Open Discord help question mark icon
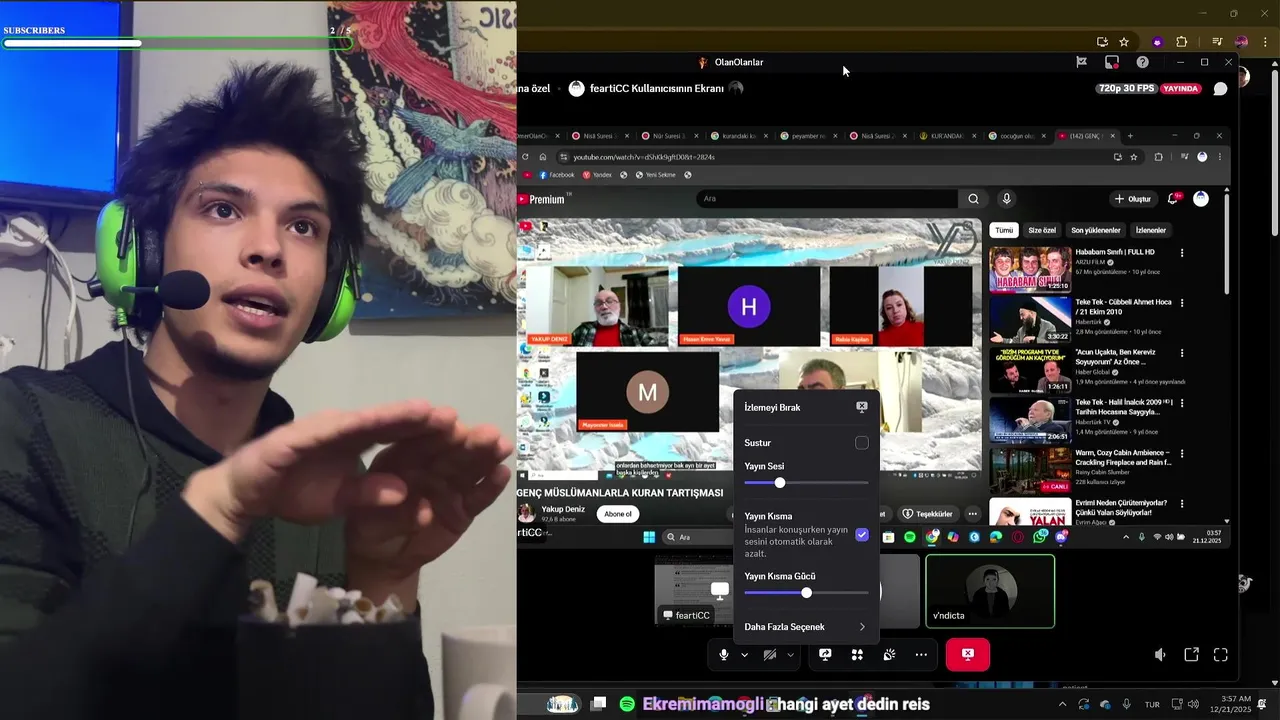 (x=1143, y=62)
